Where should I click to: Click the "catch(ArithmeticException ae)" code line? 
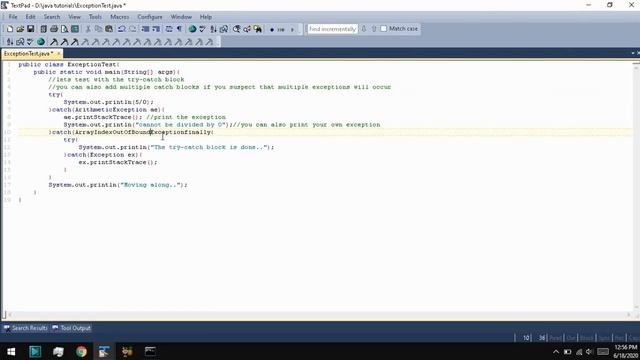(x=107, y=109)
